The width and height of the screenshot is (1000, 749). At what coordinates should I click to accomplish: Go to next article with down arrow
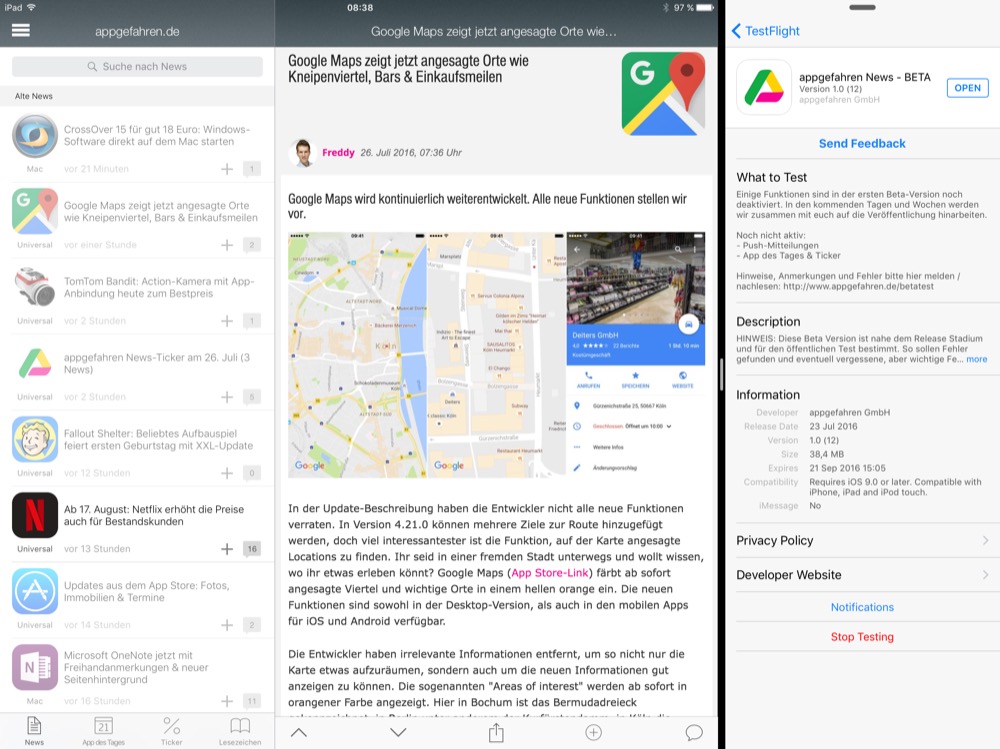pyautogui.click(x=398, y=733)
